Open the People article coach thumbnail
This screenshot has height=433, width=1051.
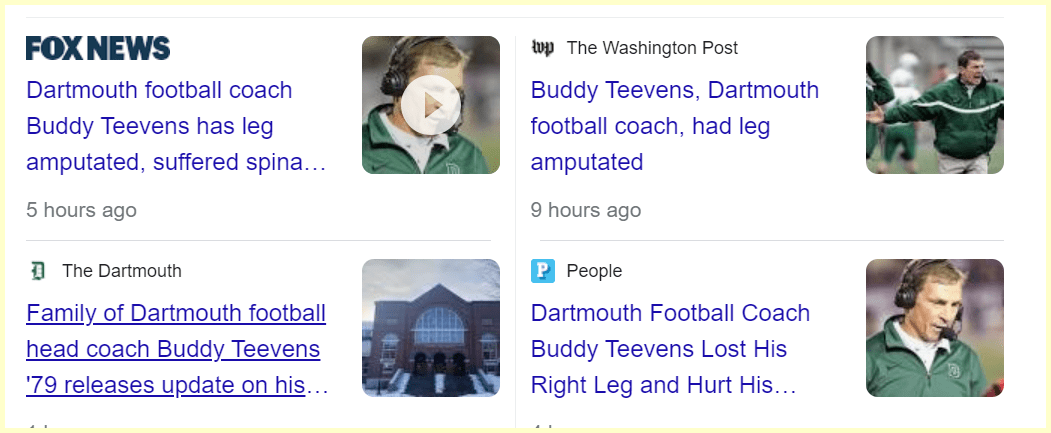[x=934, y=328]
